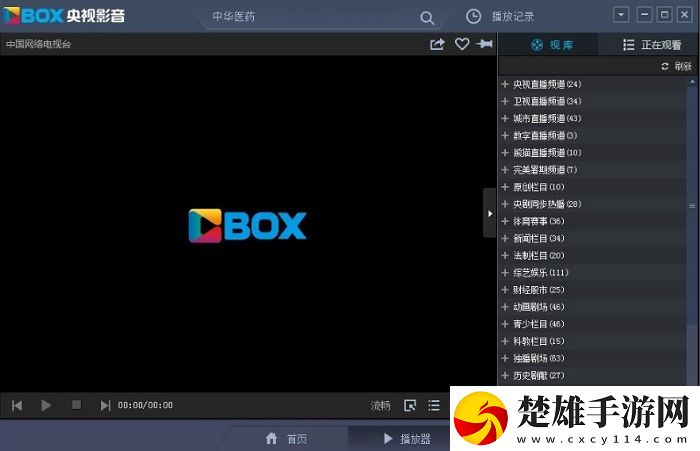Skip to the next item
This screenshot has width=700, height=451.
coord(105,405)
